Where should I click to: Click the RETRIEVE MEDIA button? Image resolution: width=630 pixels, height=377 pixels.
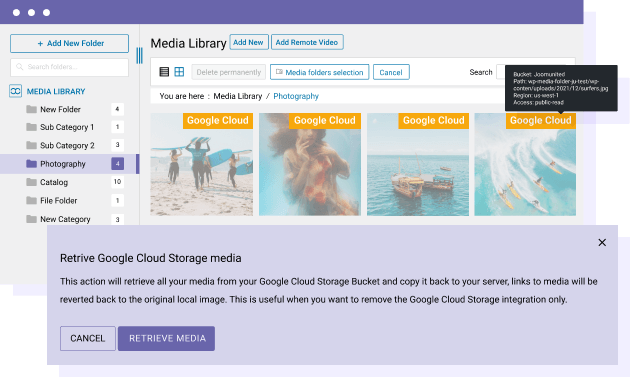click(166, 338)
